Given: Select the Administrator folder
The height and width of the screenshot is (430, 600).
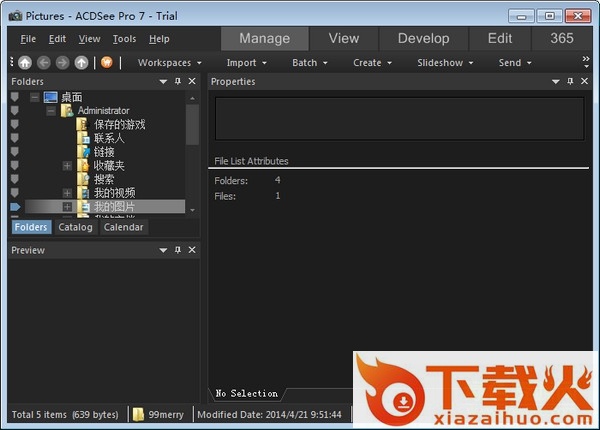Looking at the screenshot, I should point(103,111).
